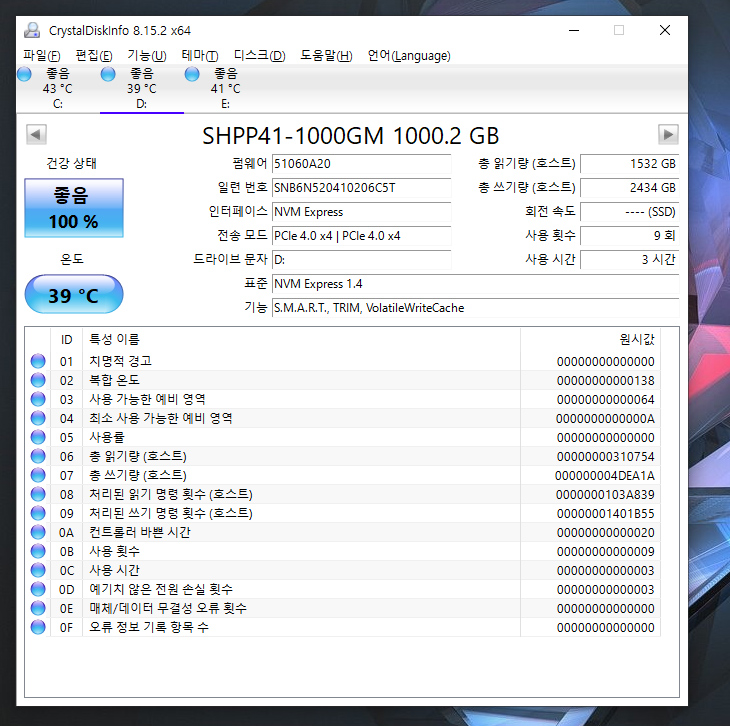Click status orb of 03 사용 가능한 예비 영역

point(38,399)
